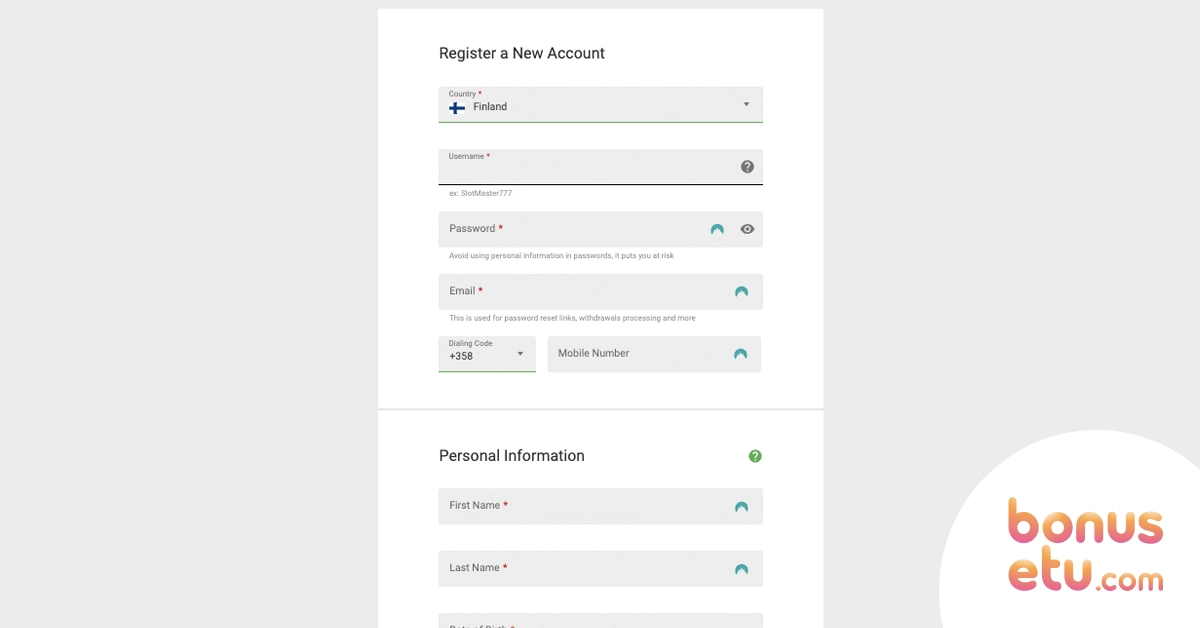Click the teal icon in First Name field
The height and width of the screenshot is (628, 1200).
741,507
